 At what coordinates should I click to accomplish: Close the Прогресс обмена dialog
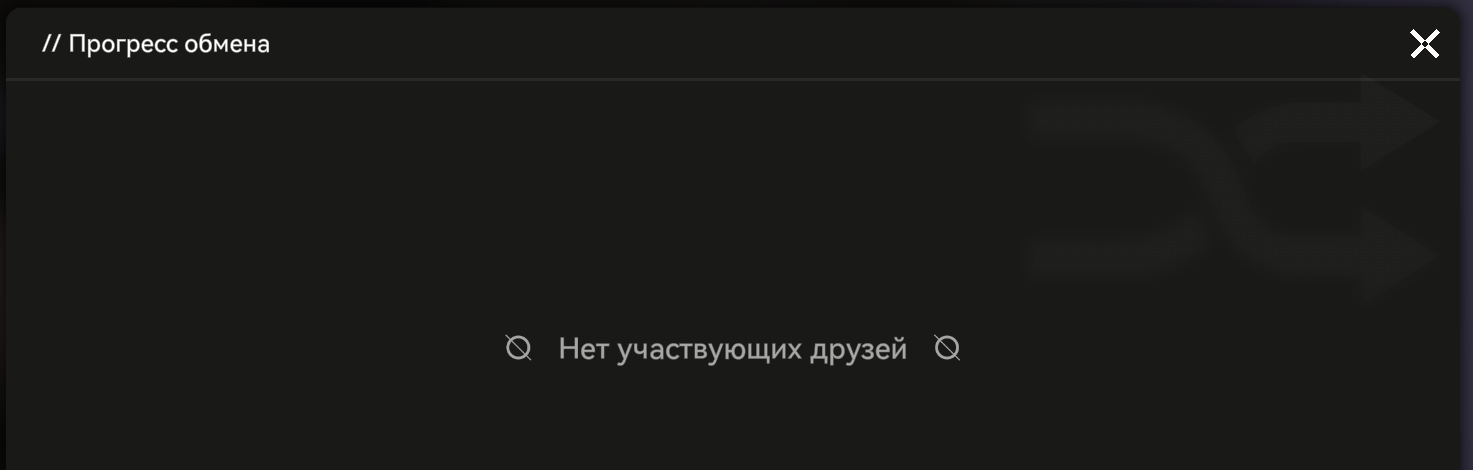[x=1424, y=44]
